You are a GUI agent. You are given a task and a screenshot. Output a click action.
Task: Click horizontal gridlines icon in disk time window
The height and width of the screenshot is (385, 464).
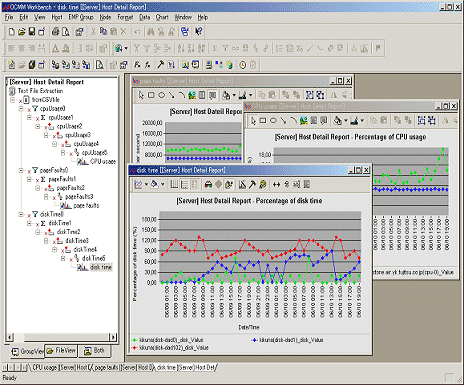tap(184, 184)
